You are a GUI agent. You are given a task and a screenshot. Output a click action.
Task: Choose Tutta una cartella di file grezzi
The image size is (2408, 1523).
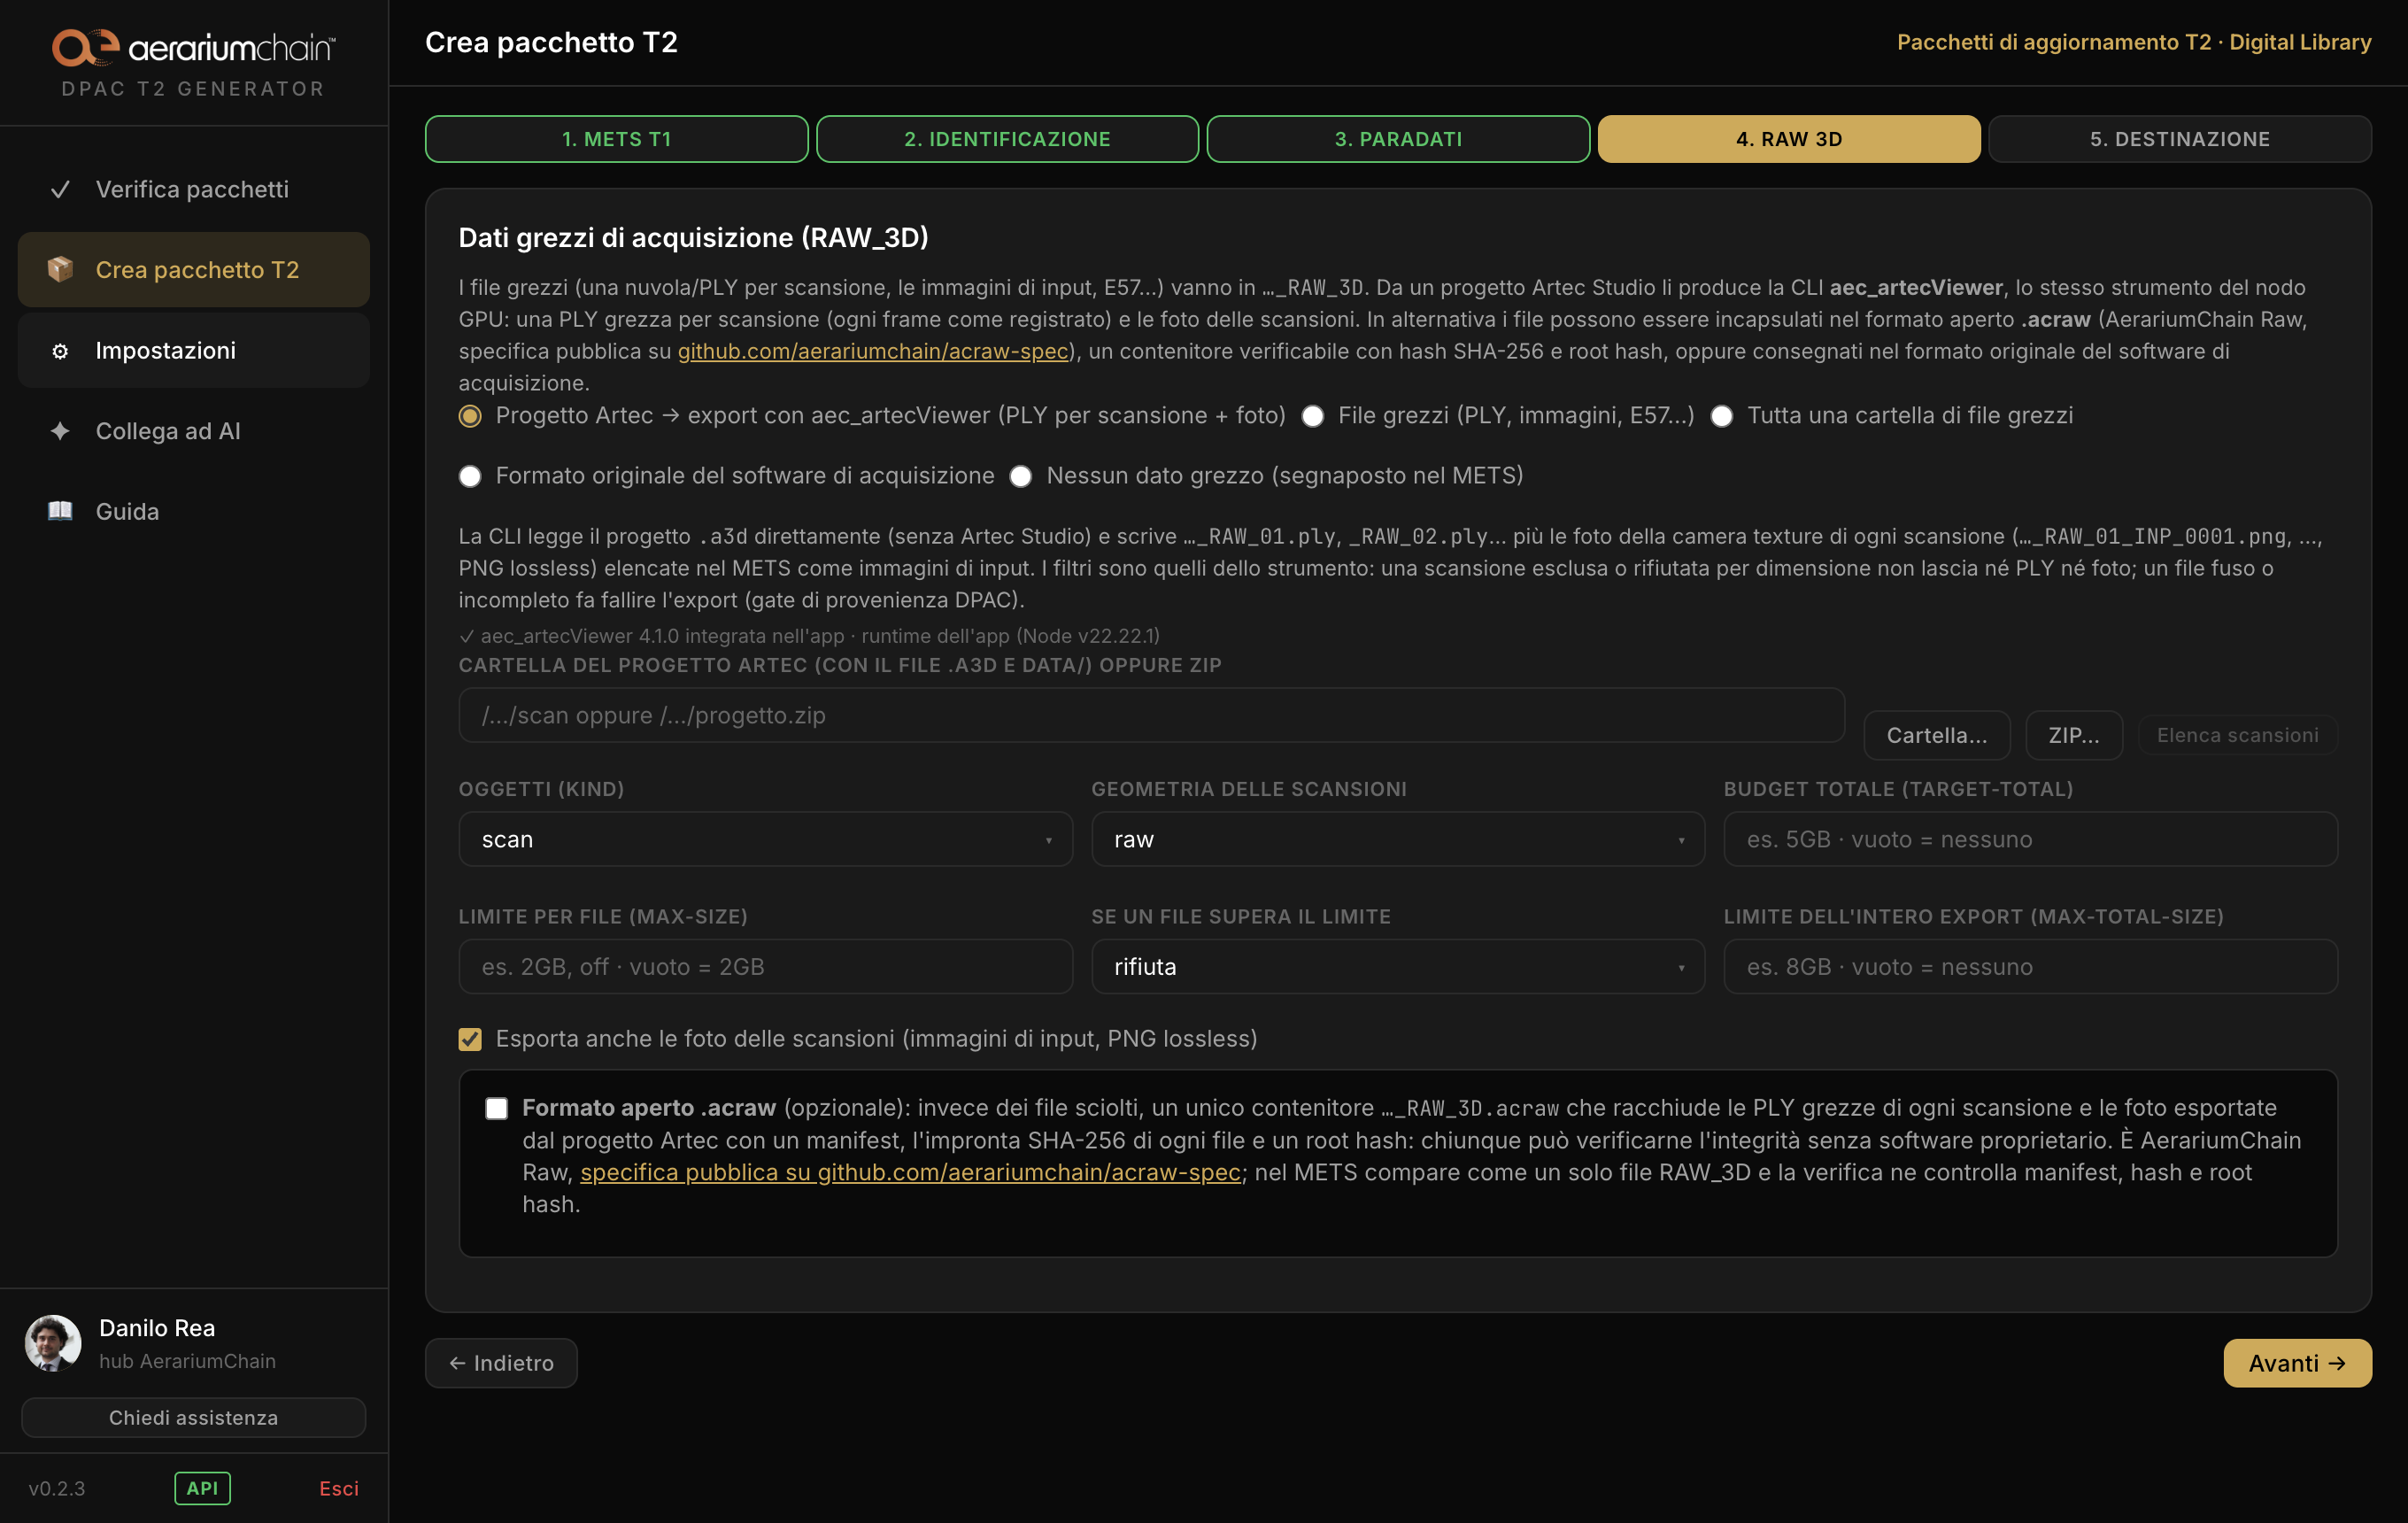(x=1721, y=416)
